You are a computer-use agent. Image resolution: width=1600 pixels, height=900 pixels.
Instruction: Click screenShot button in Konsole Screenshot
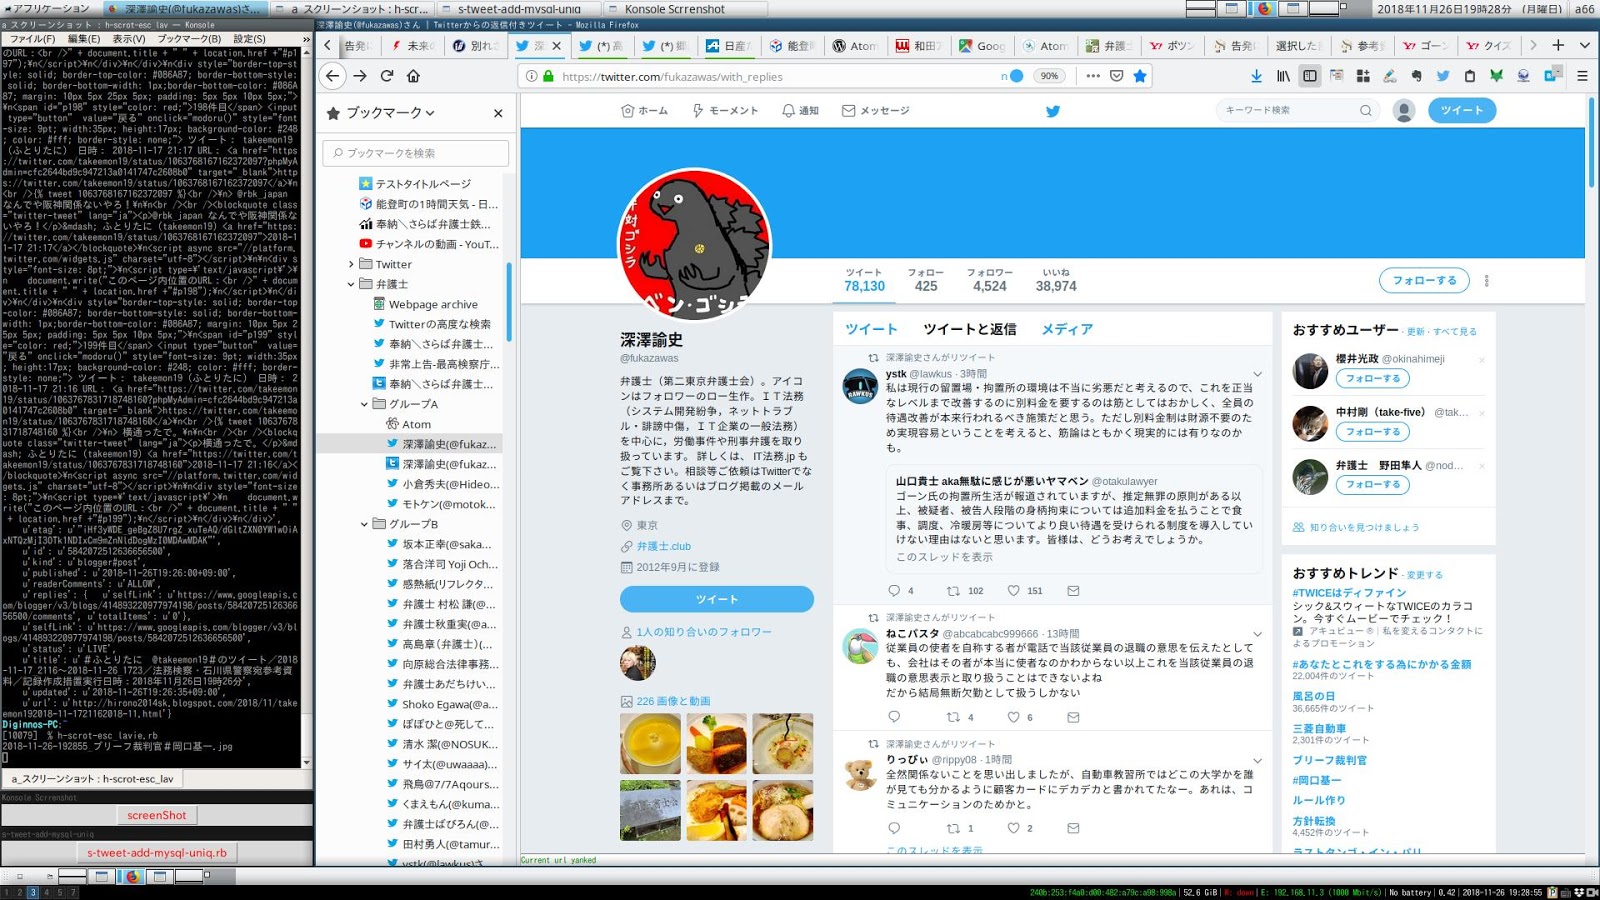(157, 815)
